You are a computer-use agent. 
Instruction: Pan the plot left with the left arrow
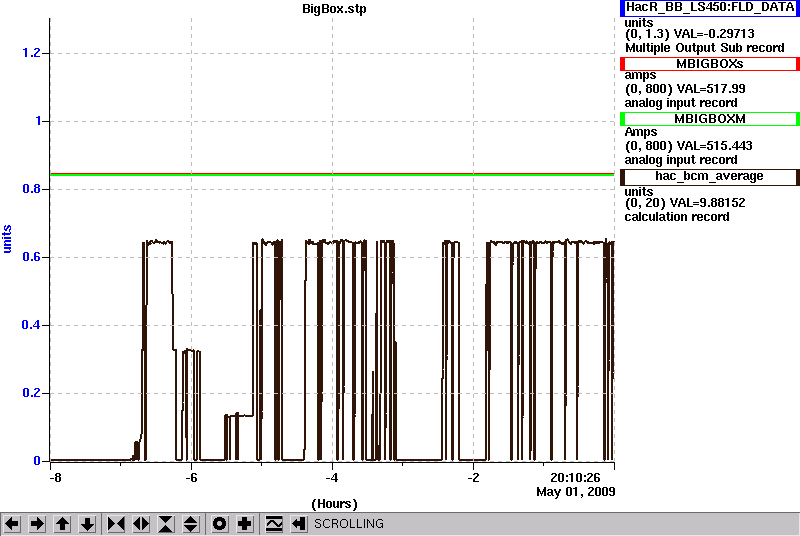coord(12,524)
